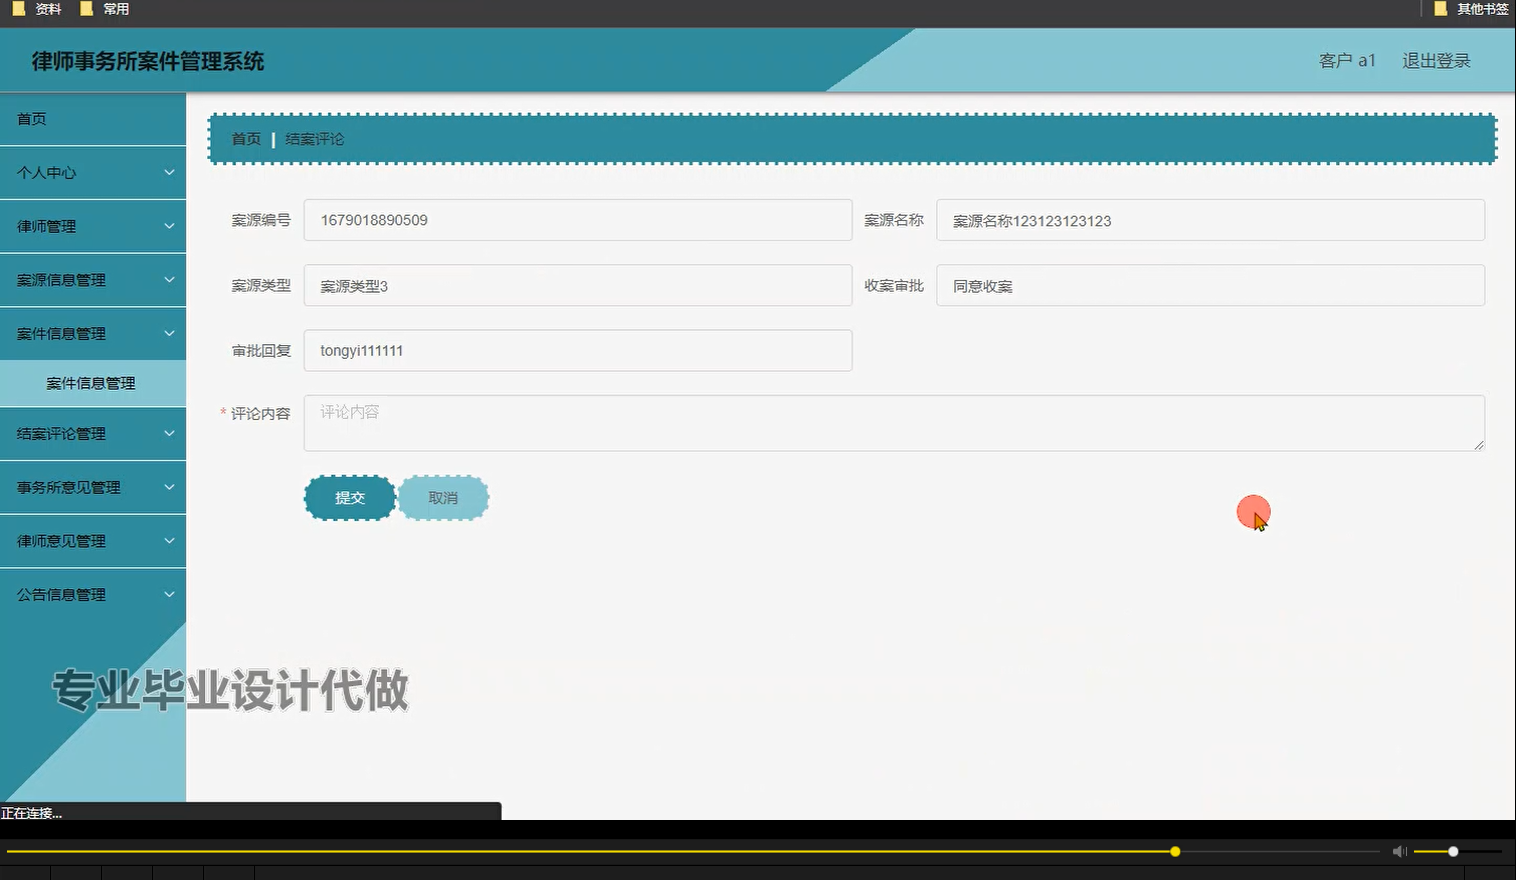Screen dimensions: 1516x880
Task: Open the 律师管理 menu item
Action: [93, 226]
